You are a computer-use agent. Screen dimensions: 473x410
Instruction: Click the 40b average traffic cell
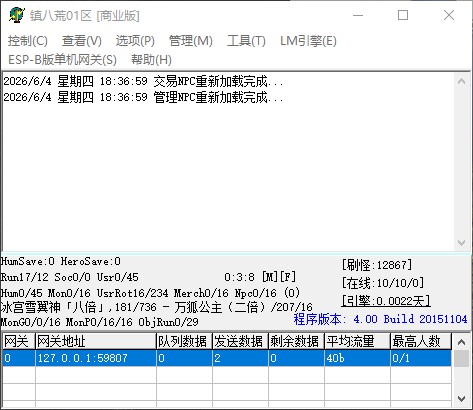point(357,358)
